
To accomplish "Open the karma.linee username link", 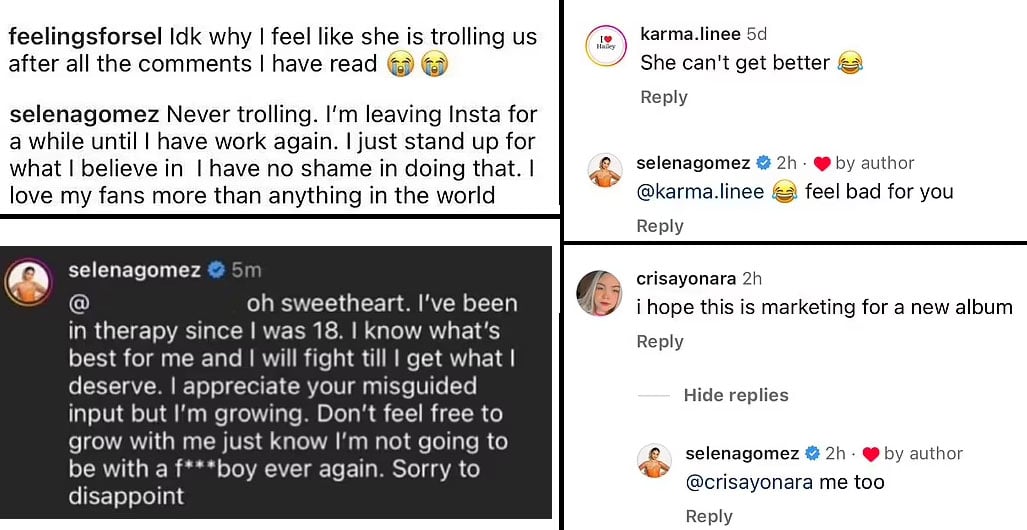I will coord(688,34).
